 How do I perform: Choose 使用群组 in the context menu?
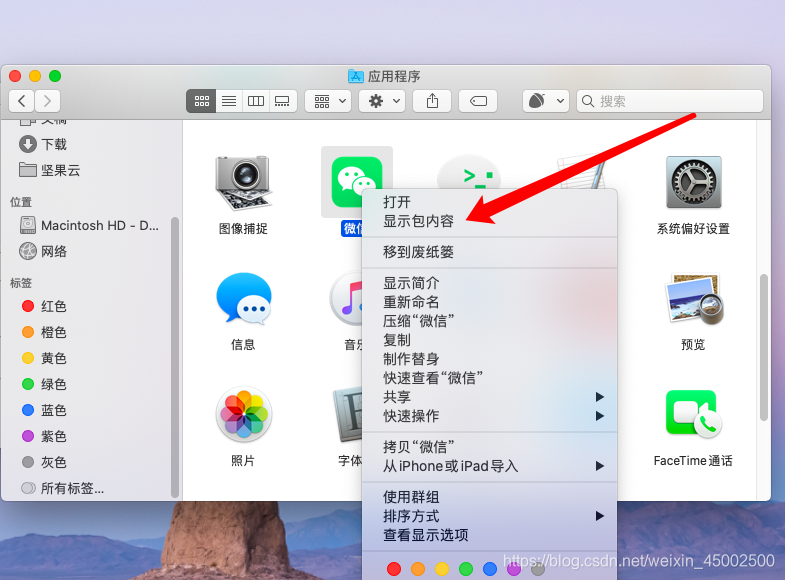pos(490,497)
